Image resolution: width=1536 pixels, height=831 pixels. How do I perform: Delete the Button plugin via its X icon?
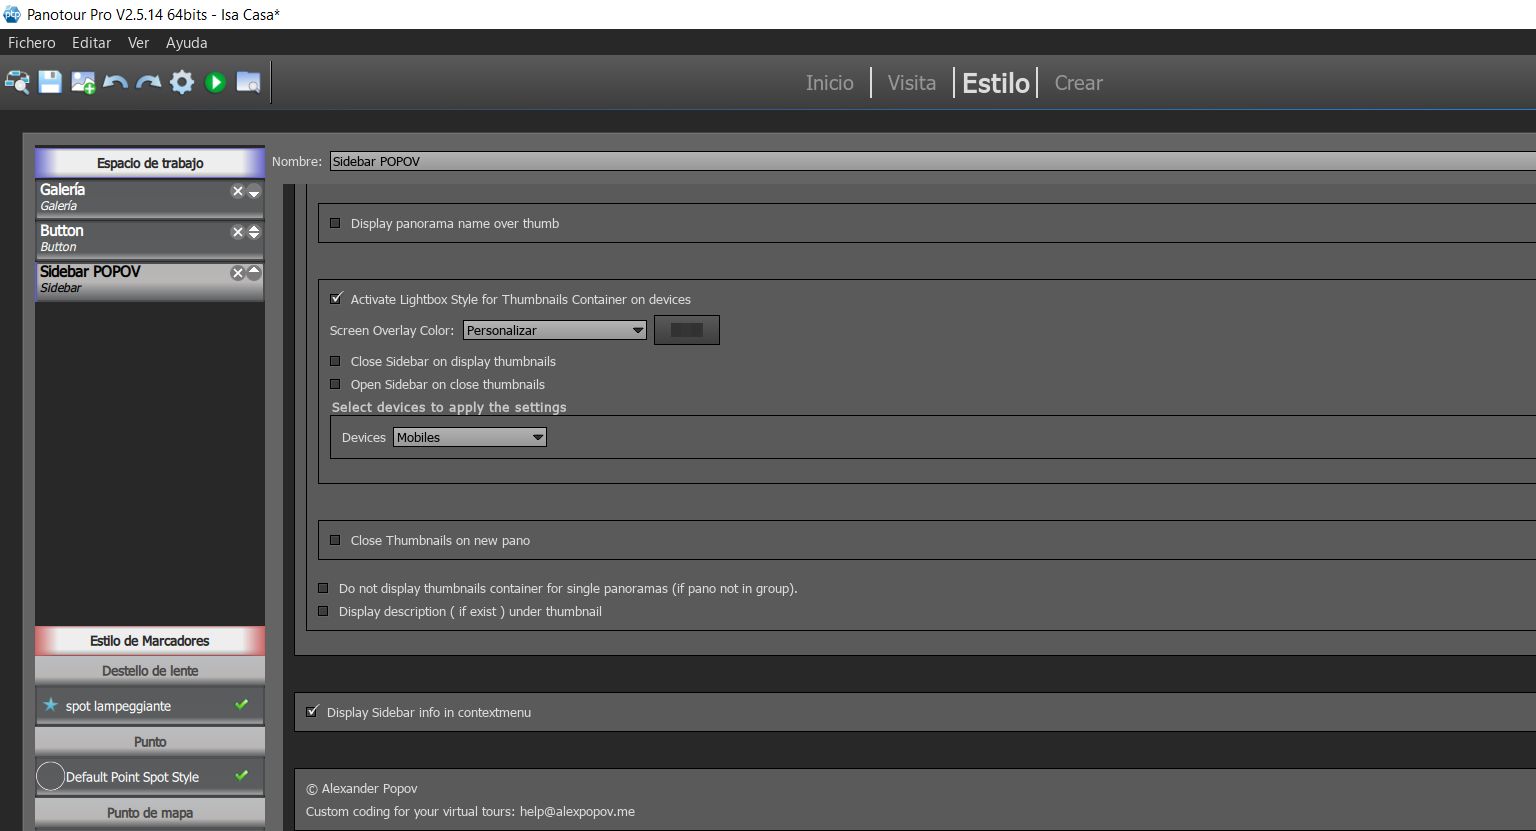[x=238, y=232]
